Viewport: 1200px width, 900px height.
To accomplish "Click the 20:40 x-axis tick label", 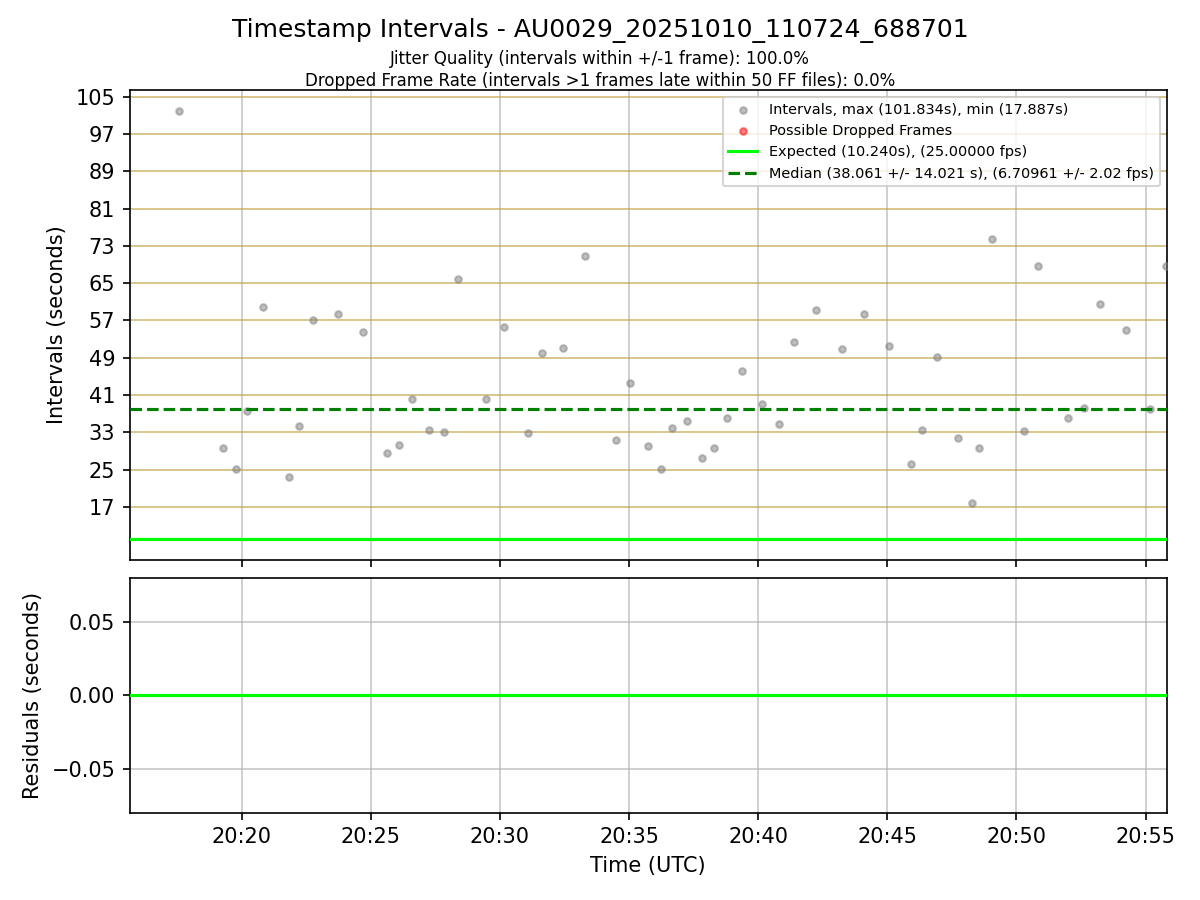I will pos(758,837).
